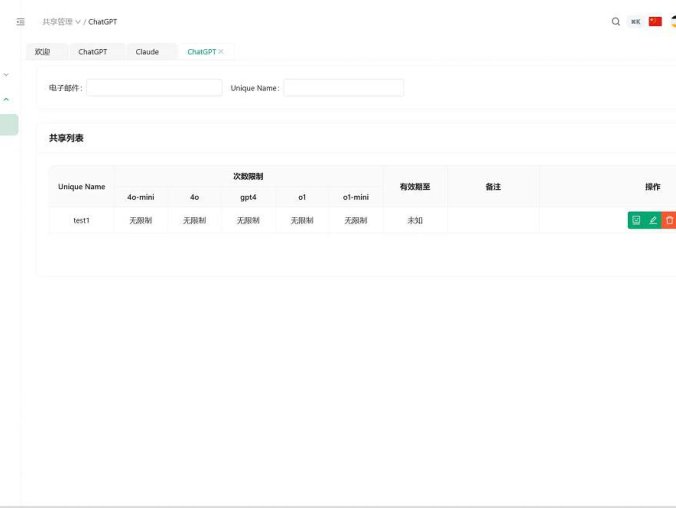Viewport: 676px width, 508px height.
Task: Open the 共享管理 breadcrumb dropdown
Action: point(61,22)
